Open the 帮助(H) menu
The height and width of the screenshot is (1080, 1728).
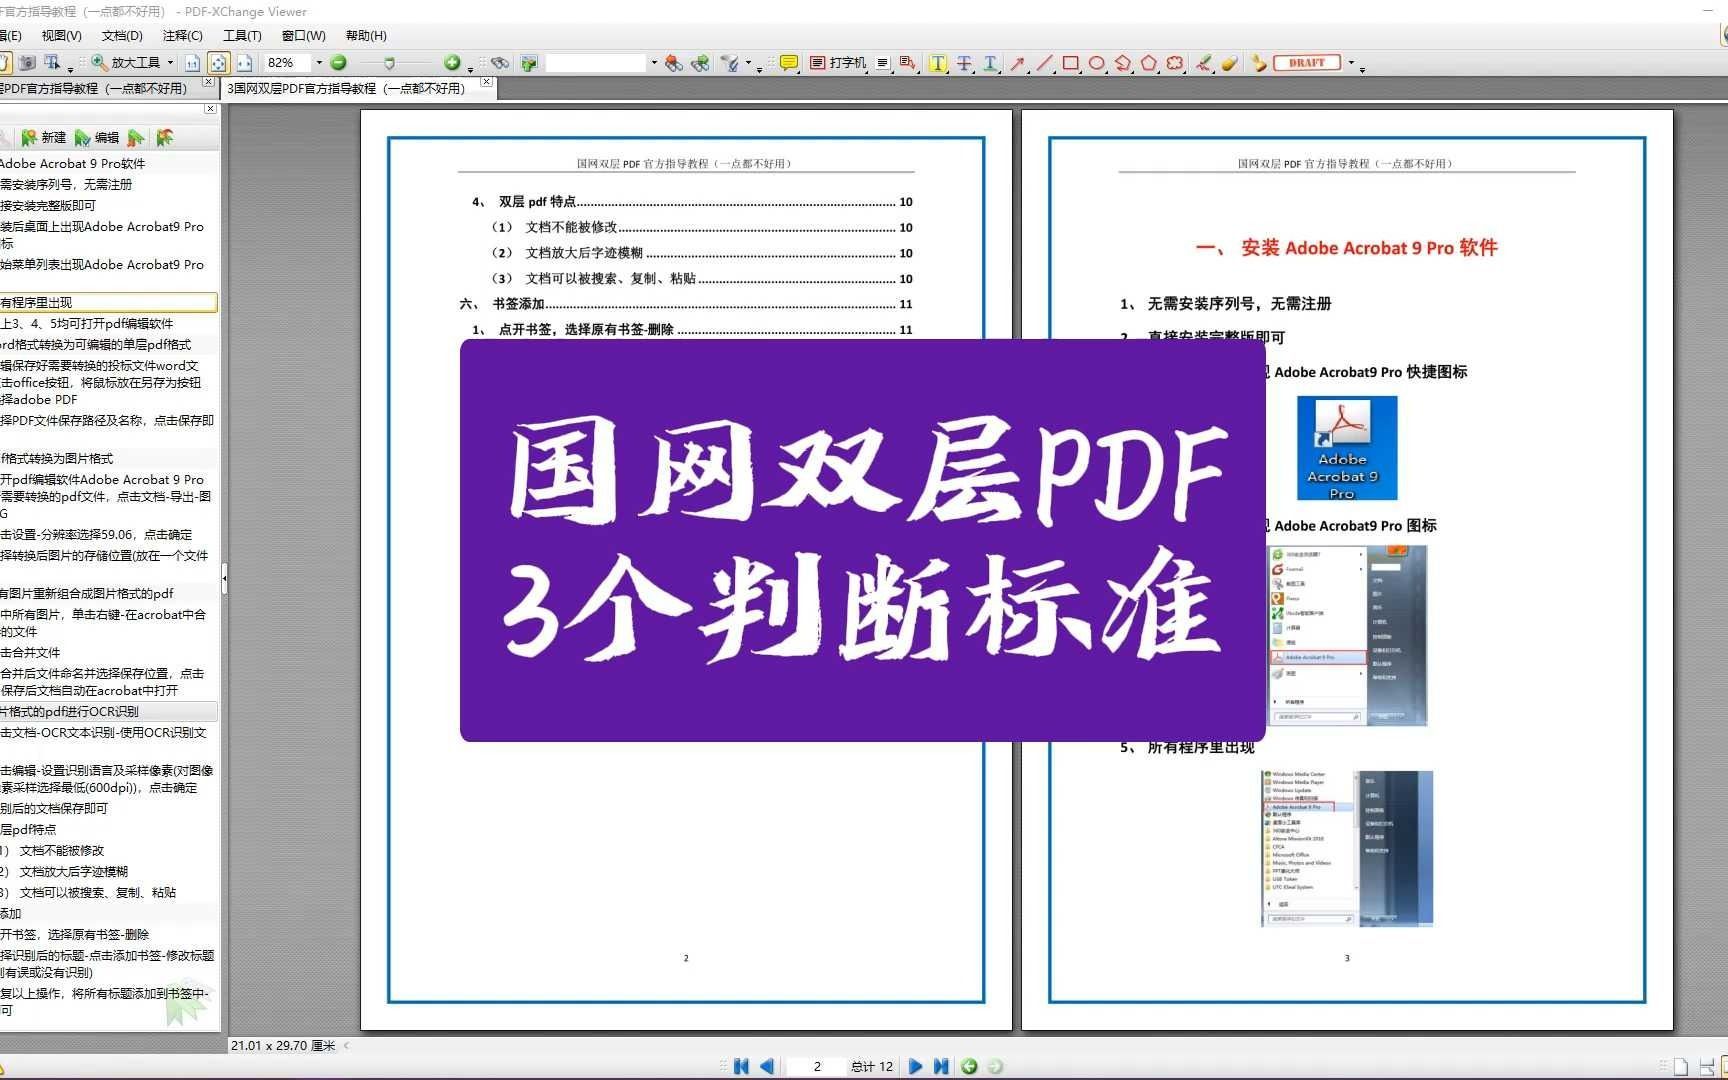(x=366, y=36)
